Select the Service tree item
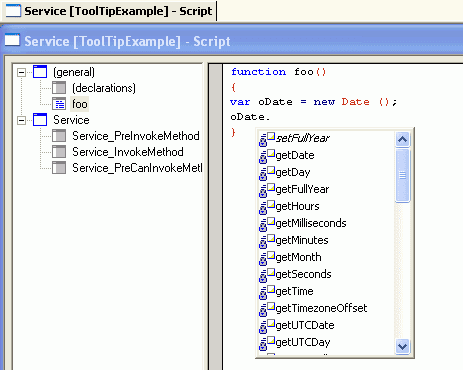Image resolution: width=463 pixels, height=370 pixels. click(x=71, y=120)
